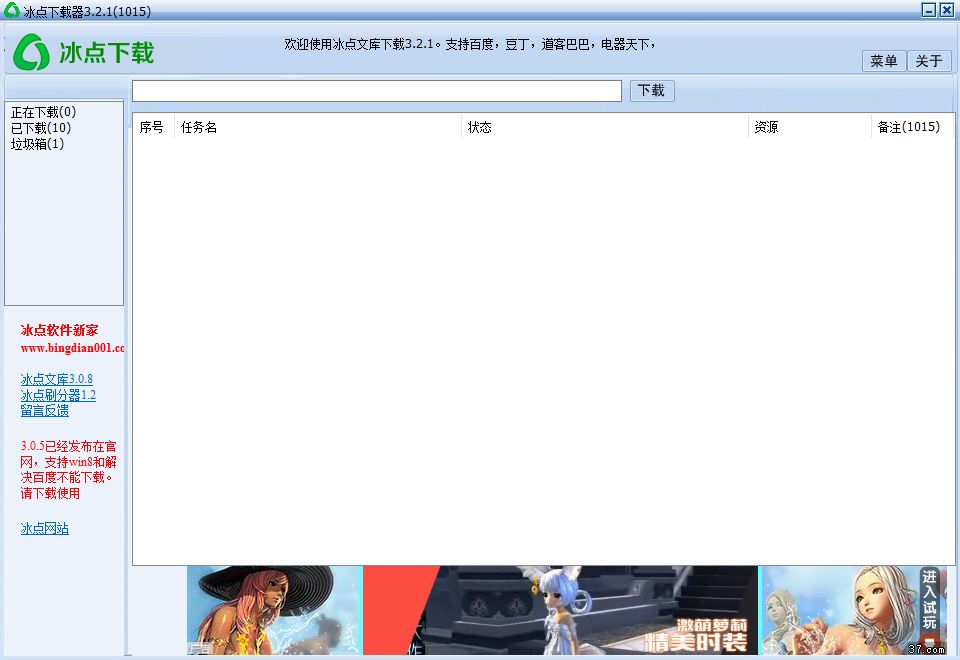The width and height of the screenshot is (960, 660).
Task: Open the 冰点刷分器1.2 link
Action: coord(58,395)
